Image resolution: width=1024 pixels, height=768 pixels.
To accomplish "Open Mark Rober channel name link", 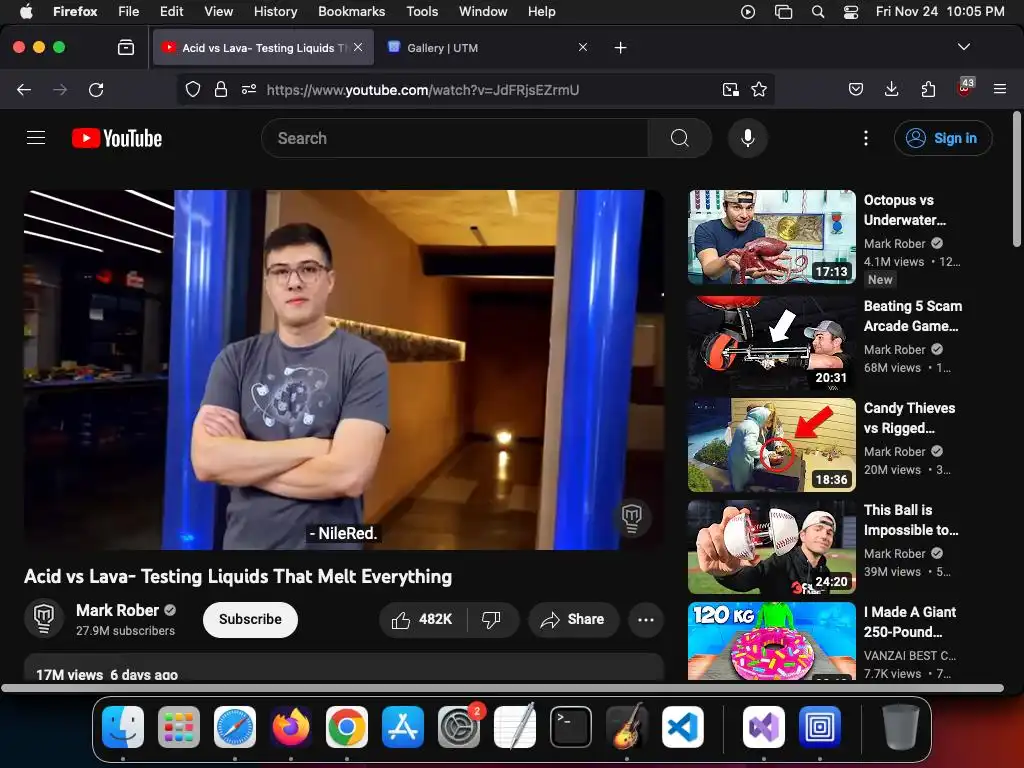I will click(118, 611).
